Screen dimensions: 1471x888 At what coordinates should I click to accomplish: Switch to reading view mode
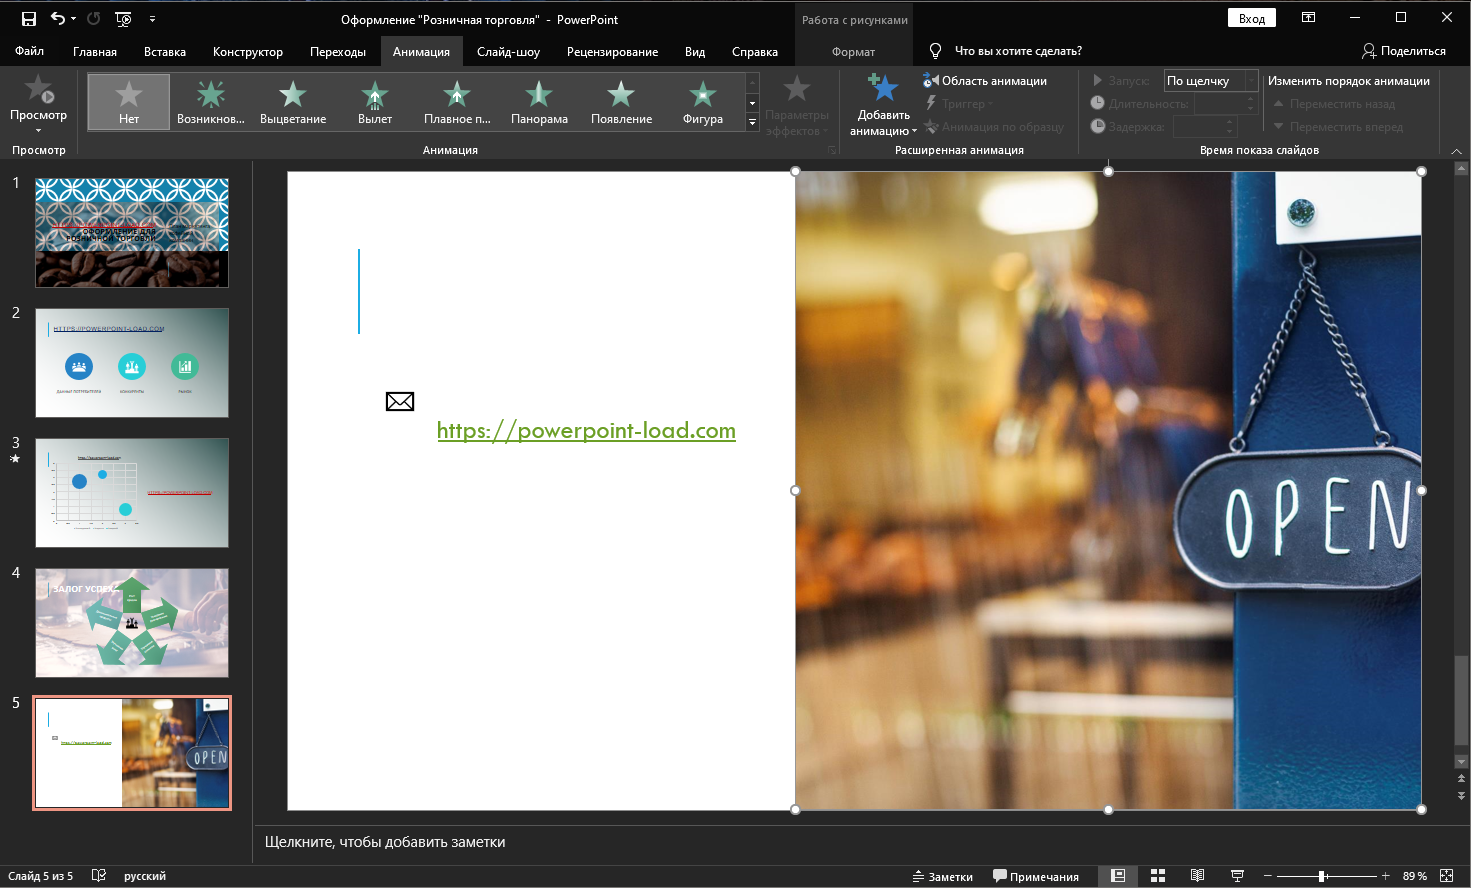coord(1197,876)
